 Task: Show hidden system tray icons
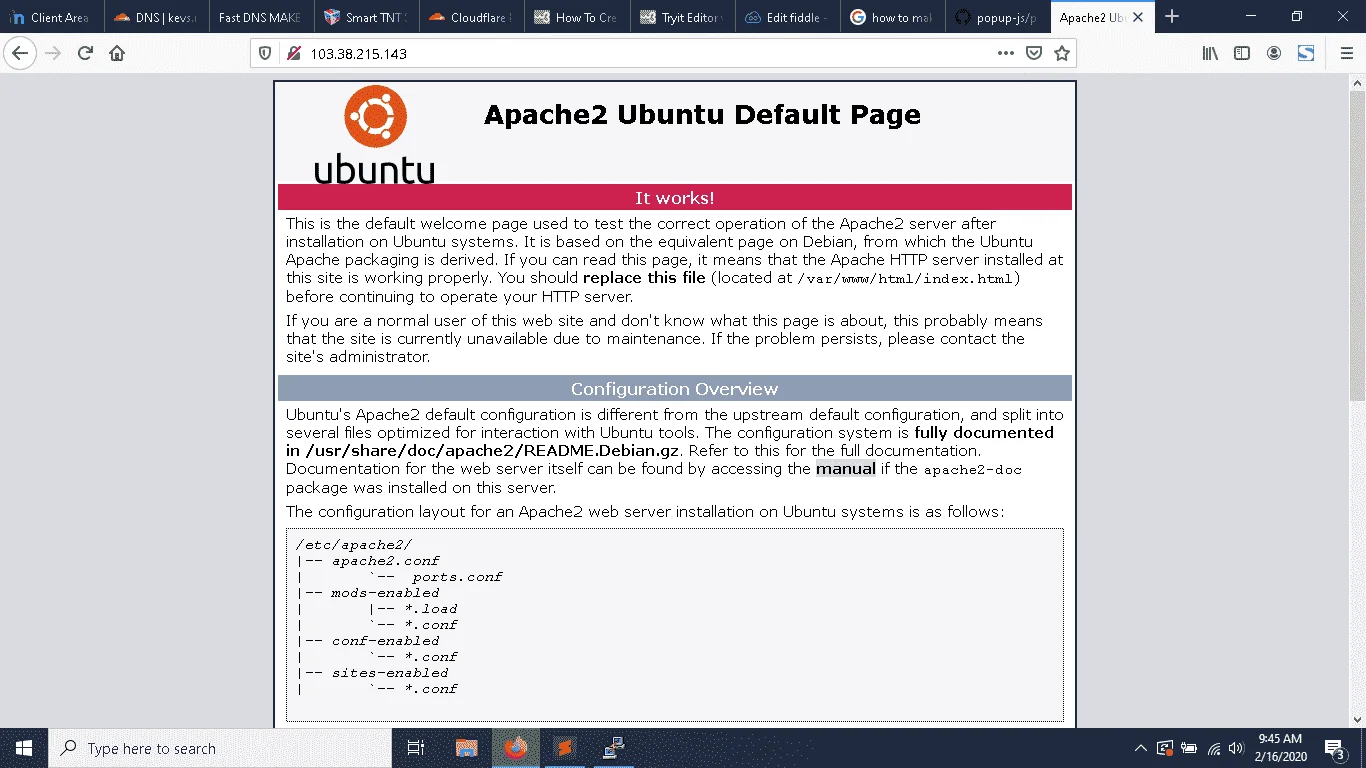coord(1140,748)
